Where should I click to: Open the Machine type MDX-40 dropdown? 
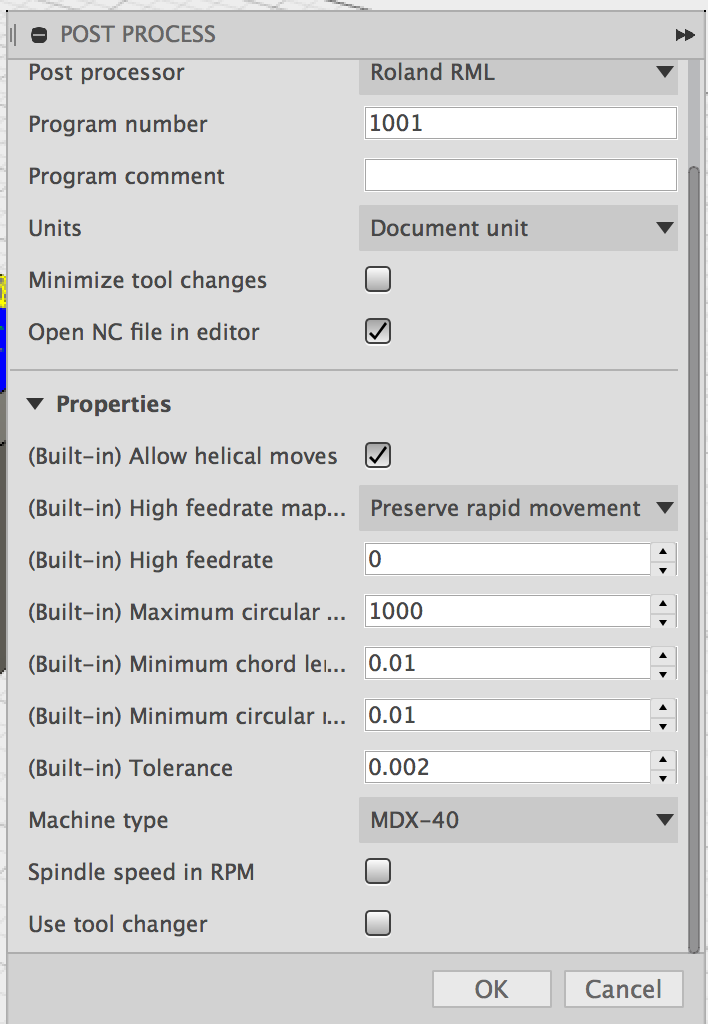518,821
